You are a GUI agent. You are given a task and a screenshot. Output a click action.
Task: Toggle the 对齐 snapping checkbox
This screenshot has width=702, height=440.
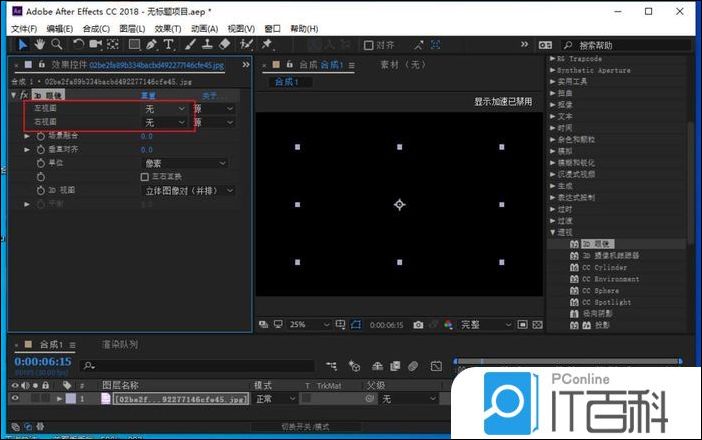click(368, 45)
